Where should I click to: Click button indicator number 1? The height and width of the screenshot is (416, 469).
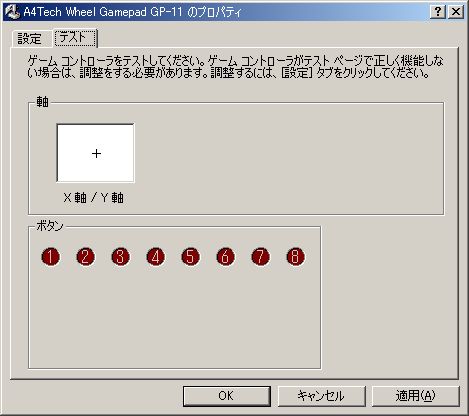(x=50, y=257)
